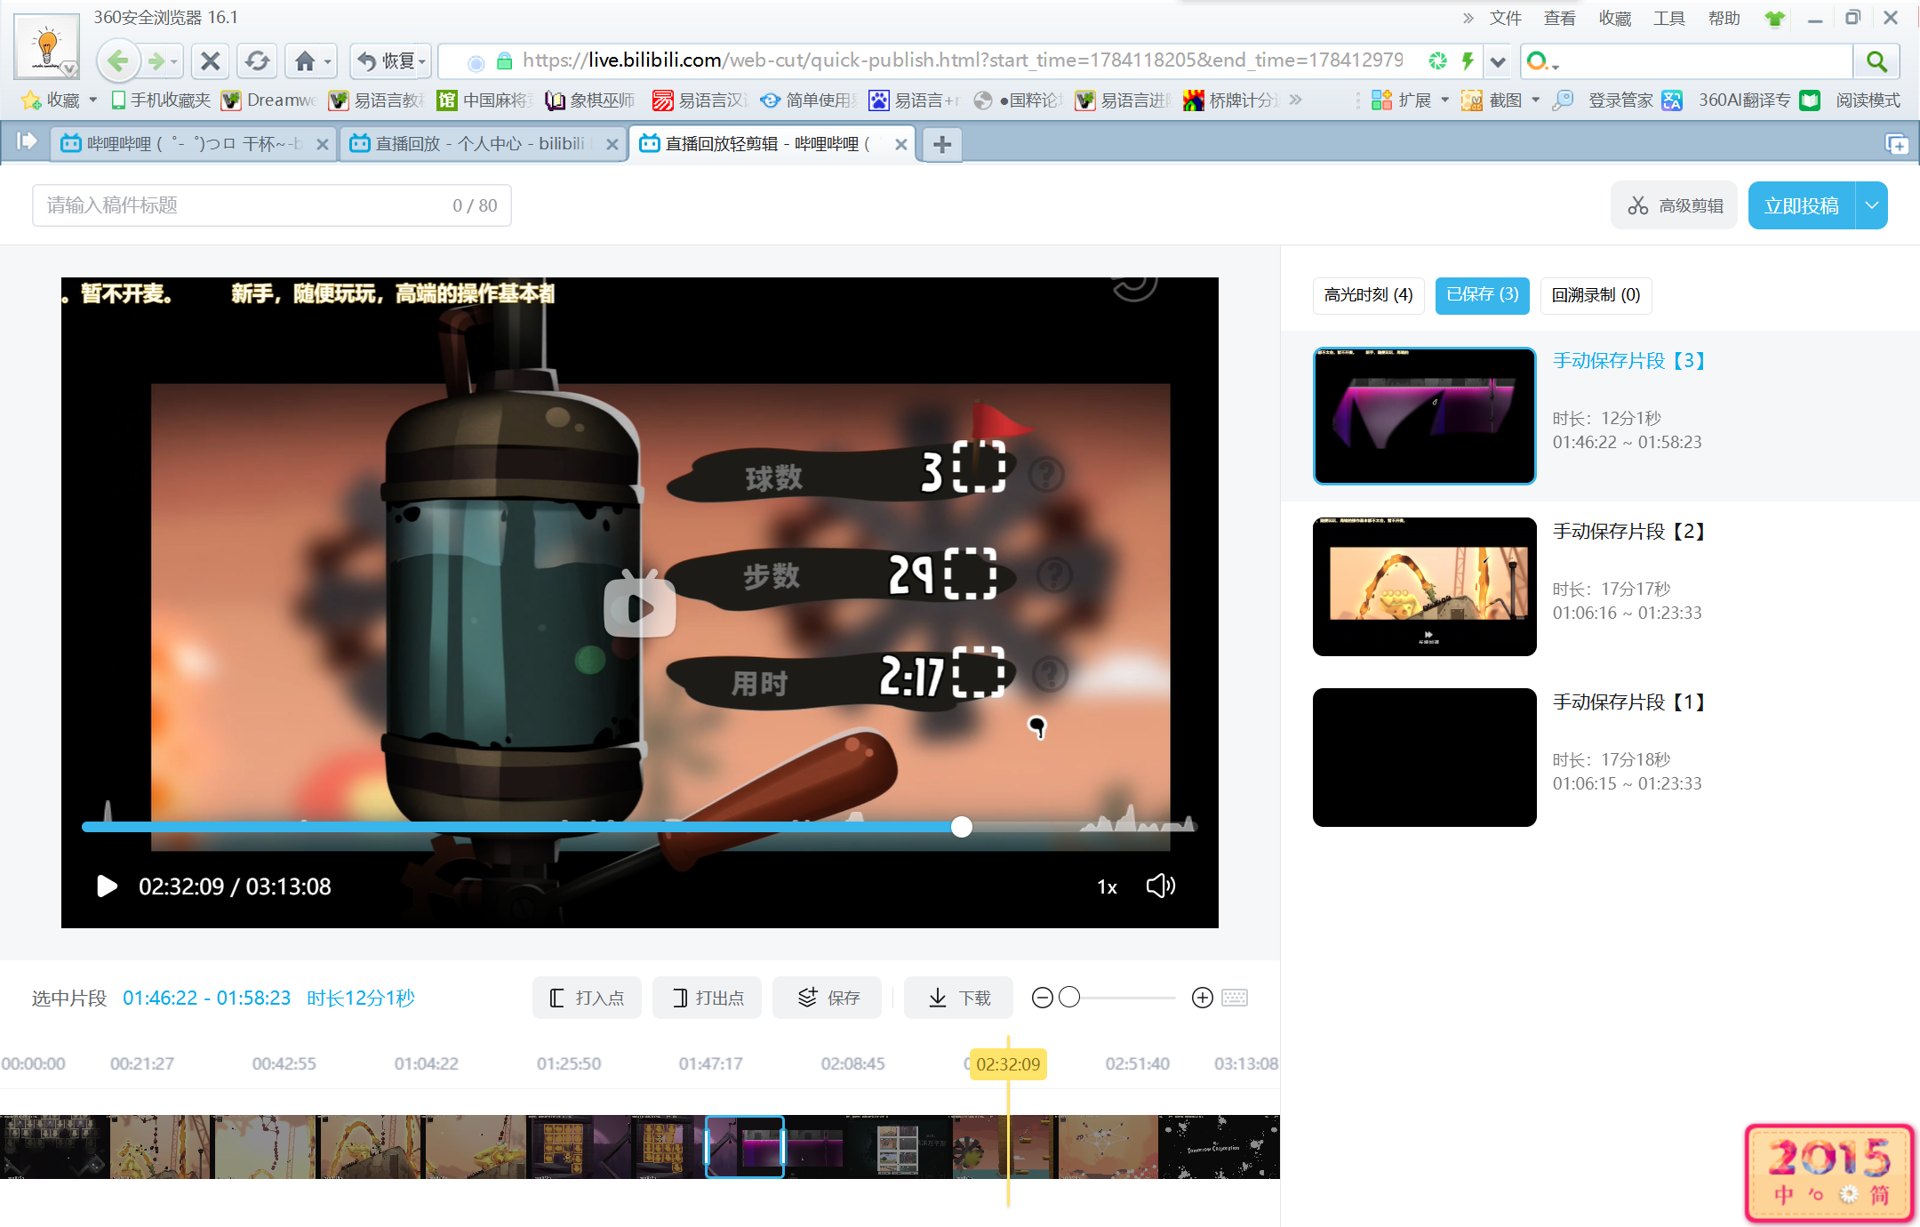Open the 恢复 dropdown arrow
The width and height of the screenshot is (1920, 1227).
(423, 62)
